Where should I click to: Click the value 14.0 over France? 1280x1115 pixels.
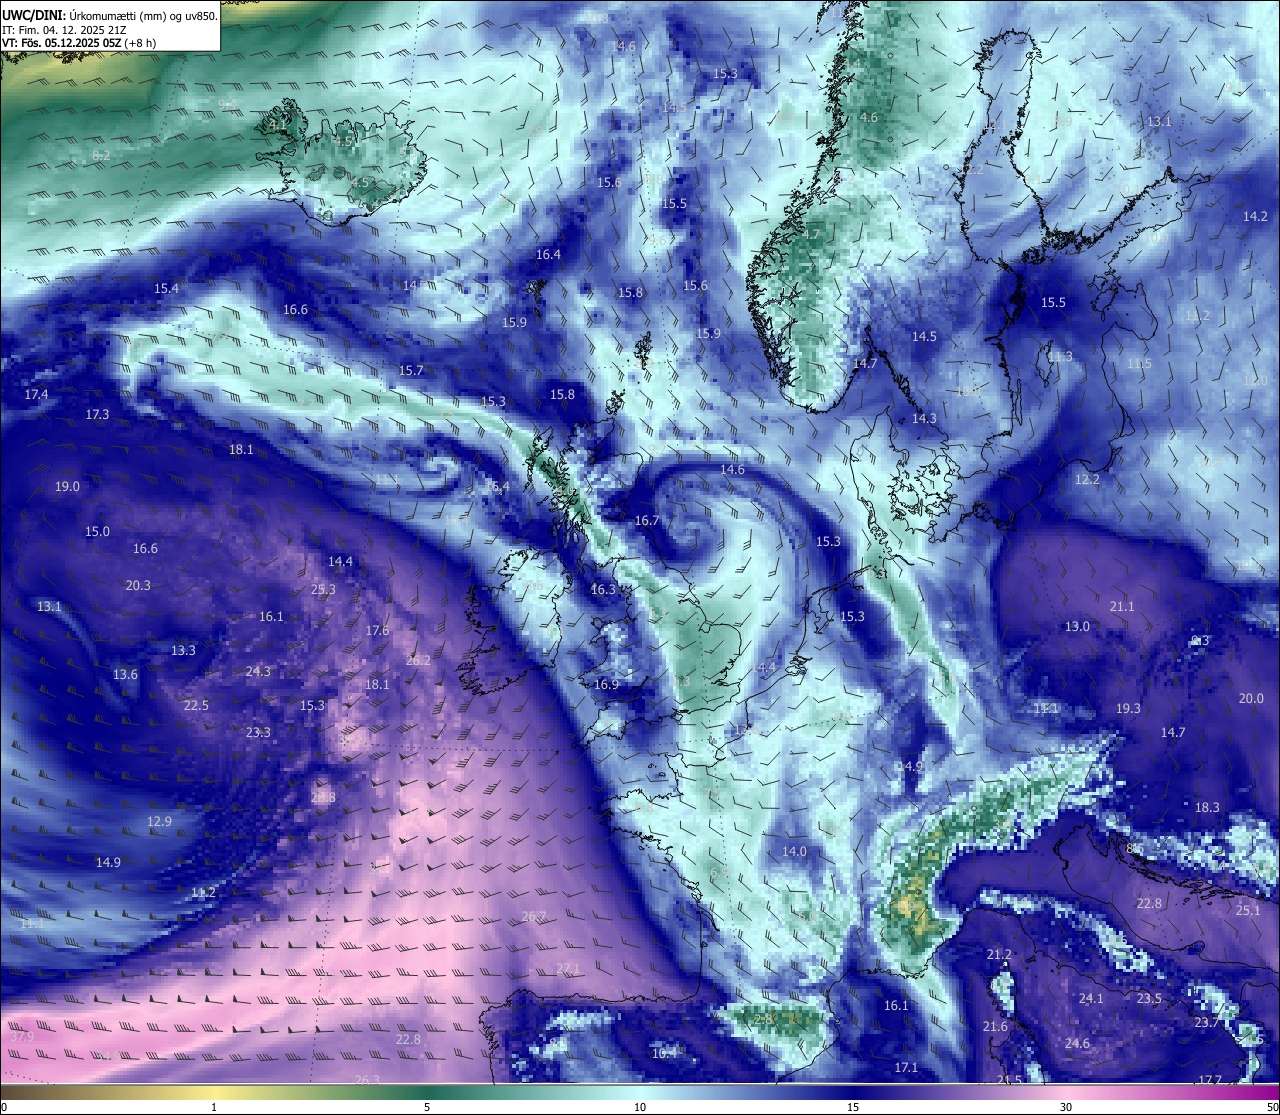(x=794, y=851)
